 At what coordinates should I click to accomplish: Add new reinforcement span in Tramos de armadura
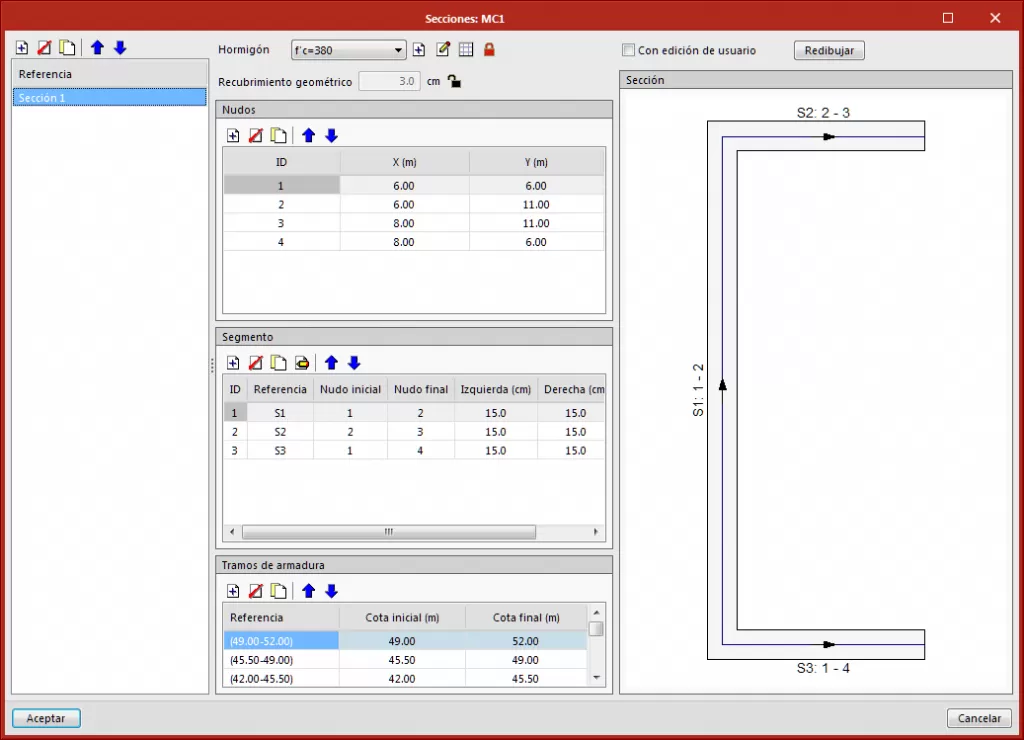(233, 591)
